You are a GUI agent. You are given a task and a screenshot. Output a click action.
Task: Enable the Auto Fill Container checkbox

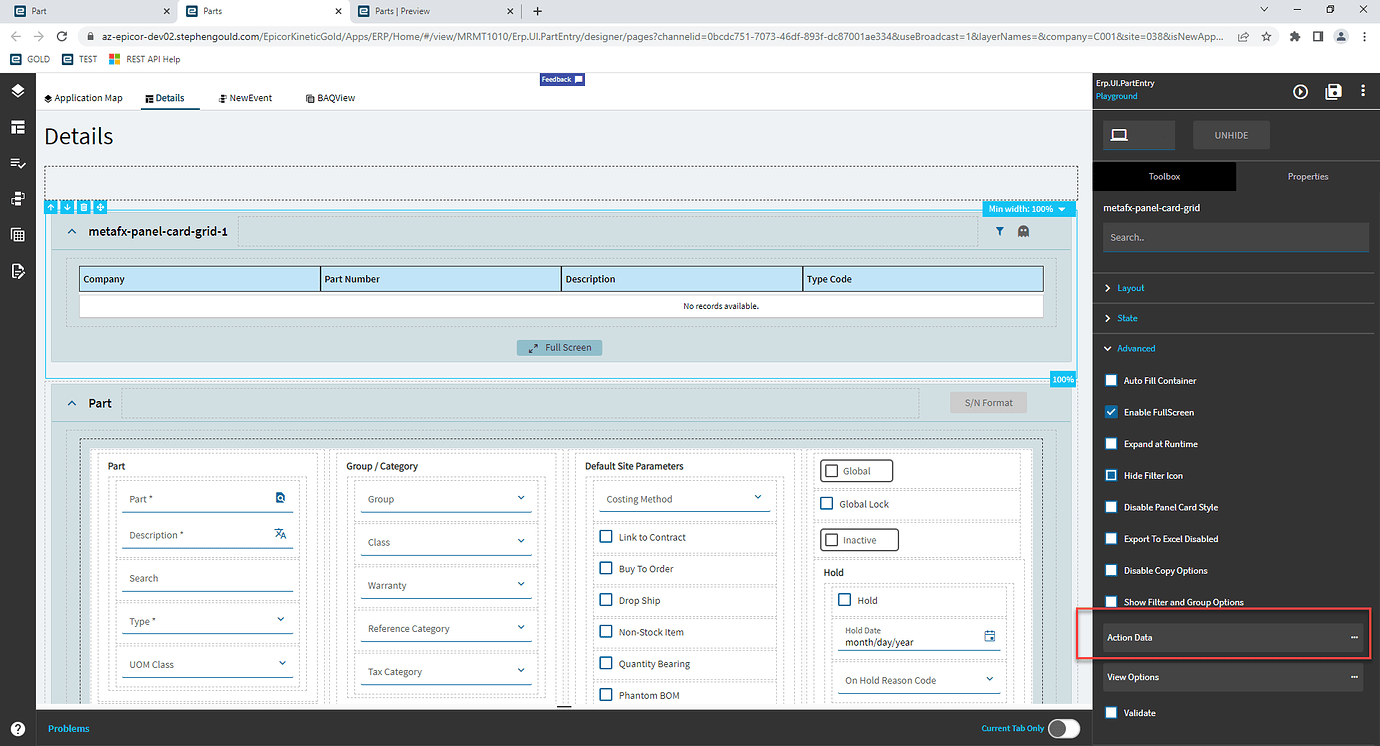tap(1111, 380)
